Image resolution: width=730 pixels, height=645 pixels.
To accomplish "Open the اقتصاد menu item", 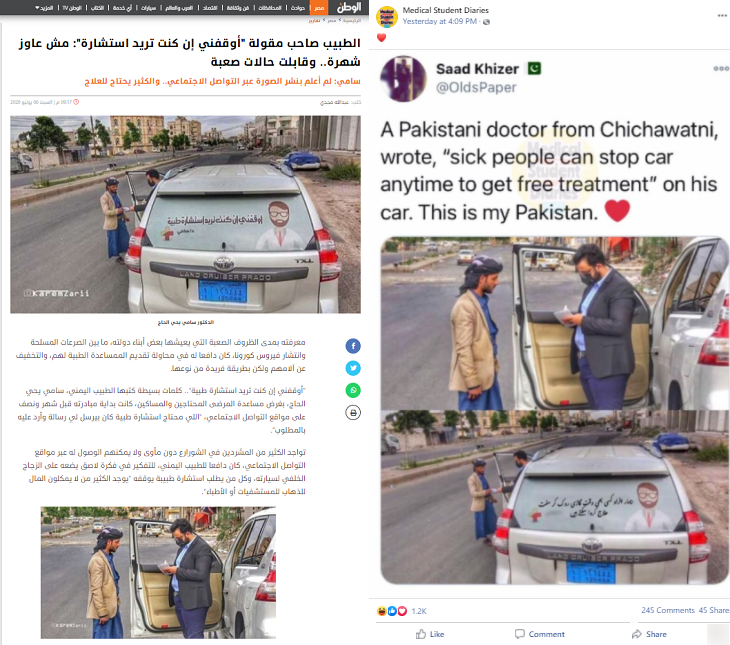I will (x=210, y=8).
